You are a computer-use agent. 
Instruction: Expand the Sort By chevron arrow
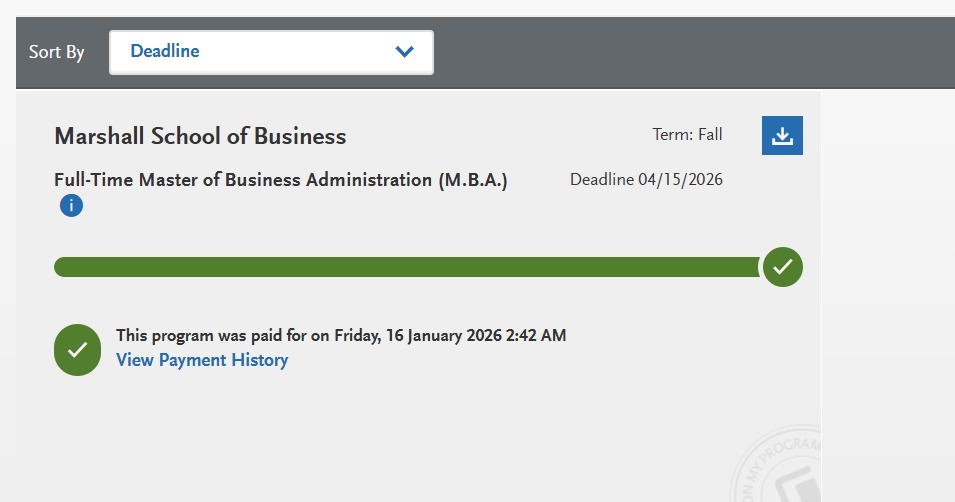click(404, 52)
